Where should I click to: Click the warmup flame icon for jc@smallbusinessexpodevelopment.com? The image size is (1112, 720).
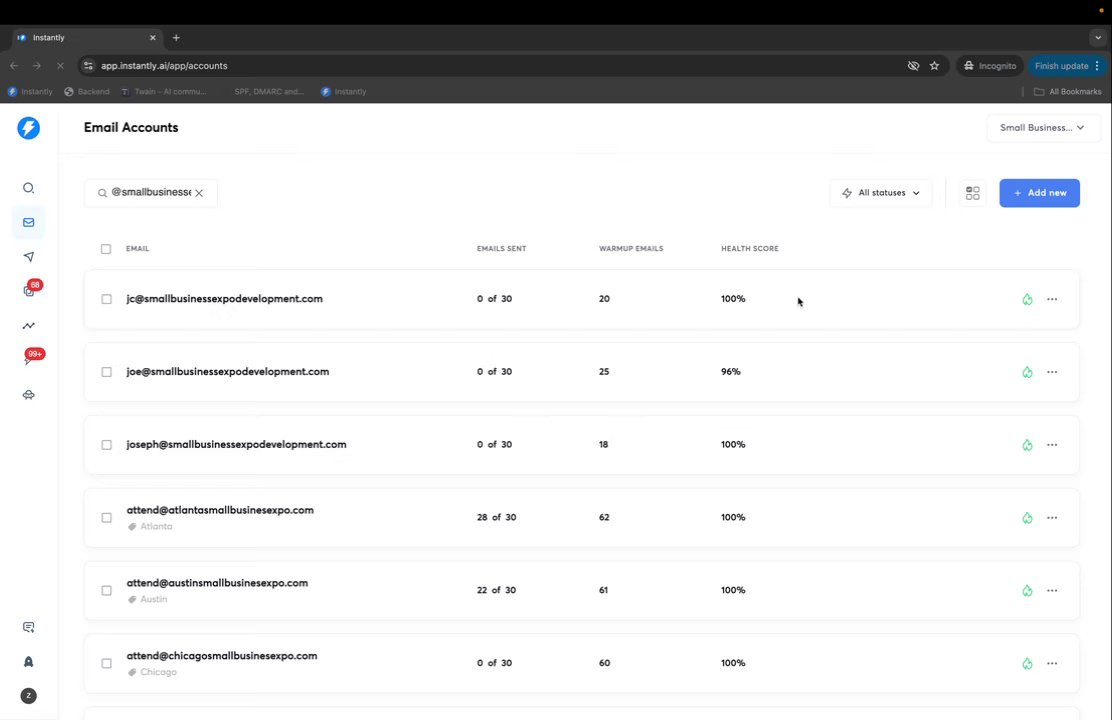tap(1027, 299)
